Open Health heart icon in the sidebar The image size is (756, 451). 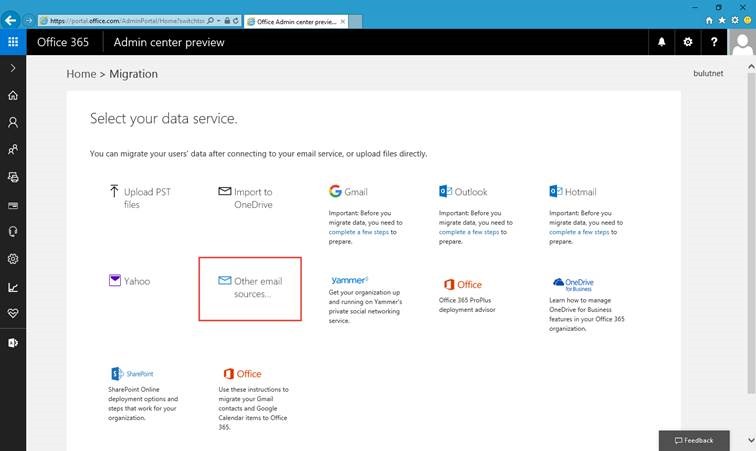13,314
